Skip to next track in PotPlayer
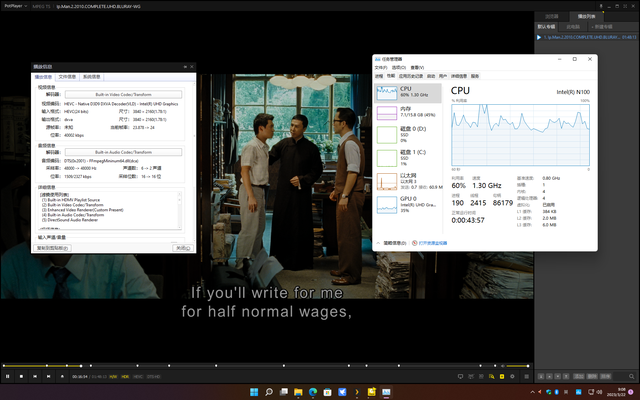Screen dimensions: 640x400 pos(49,376)
